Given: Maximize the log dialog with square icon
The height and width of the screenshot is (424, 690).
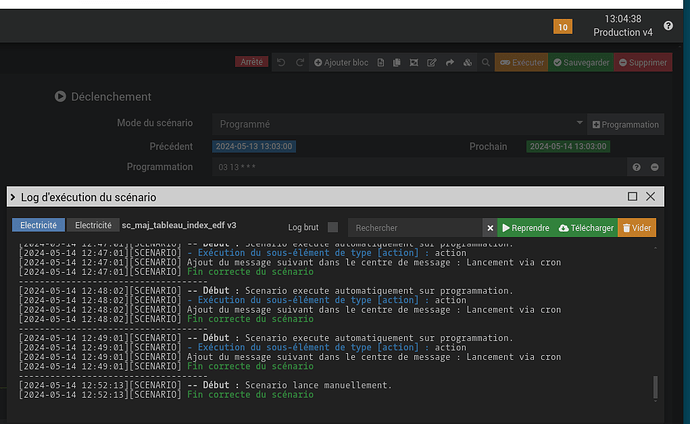Looking at the screenshot, I should [x=632, y=196].
